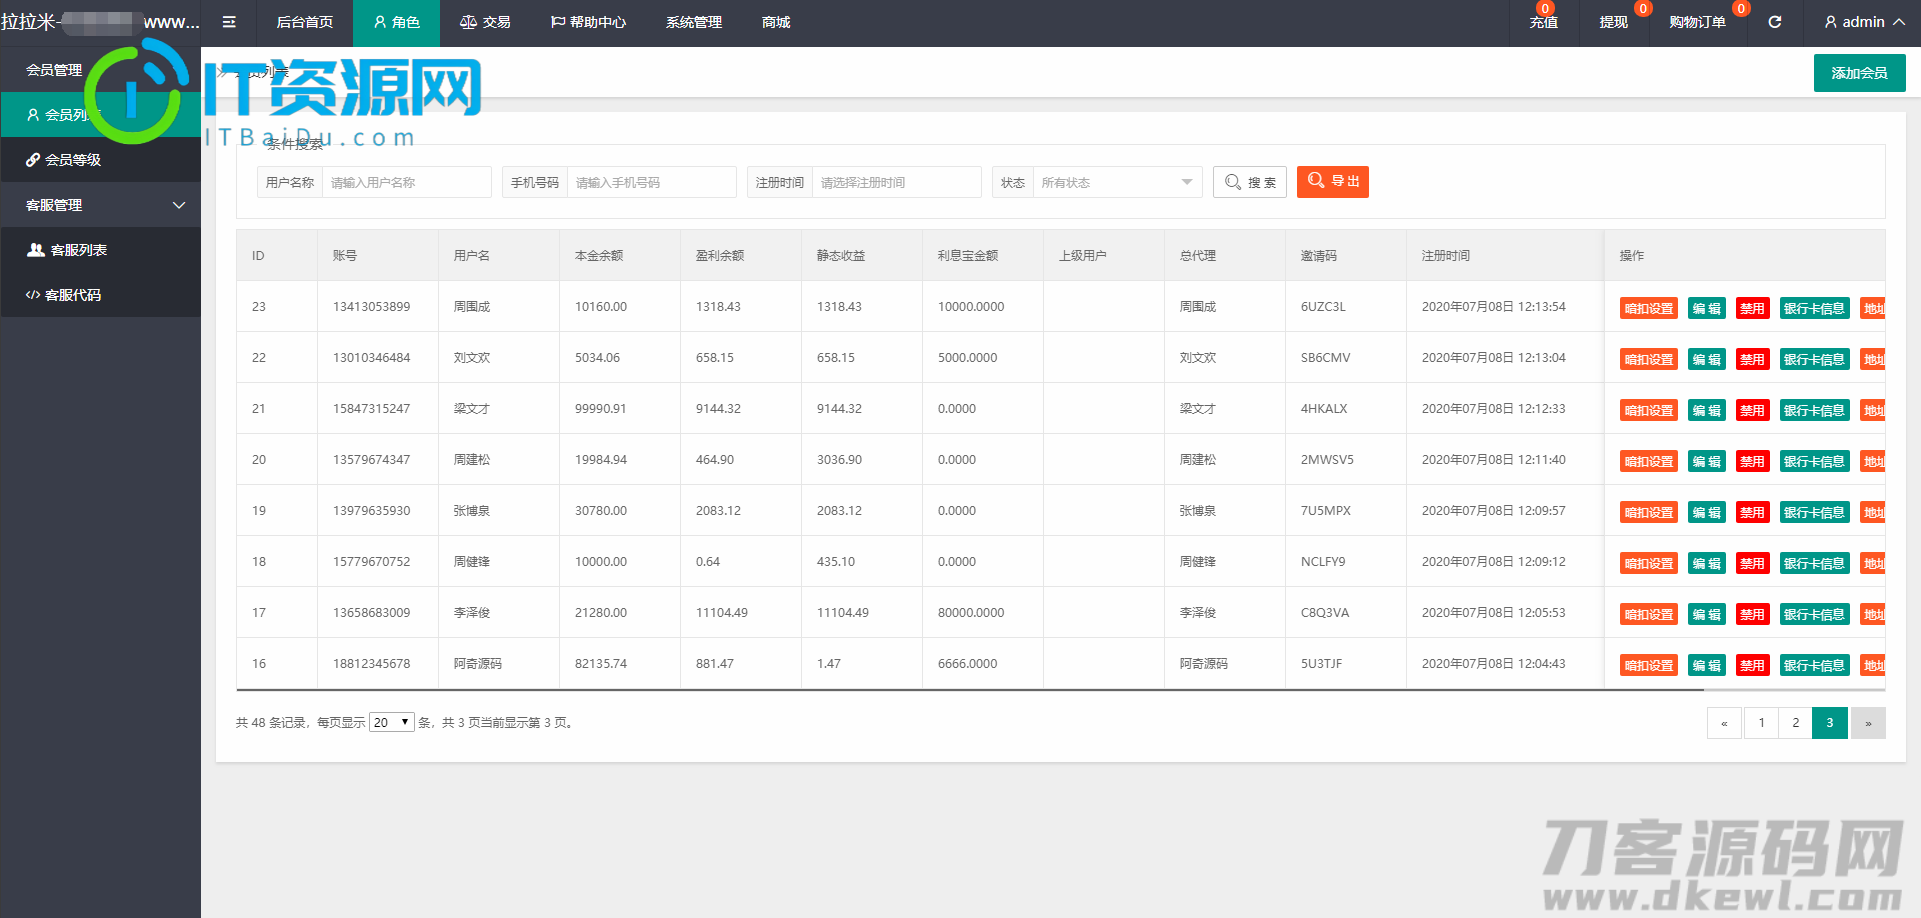Open the 提现 withdrawal notifications

click(x=1613, y=22)
